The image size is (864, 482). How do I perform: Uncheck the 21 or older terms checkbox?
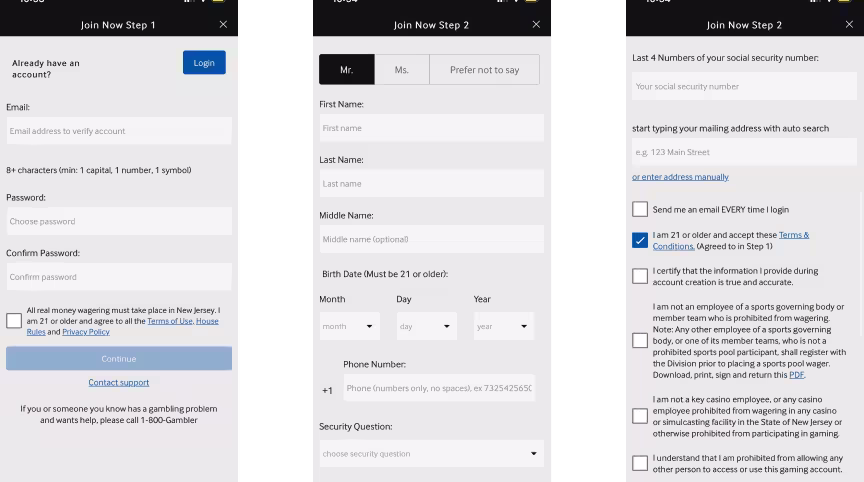pyautogui.click(x=640, y=240)
